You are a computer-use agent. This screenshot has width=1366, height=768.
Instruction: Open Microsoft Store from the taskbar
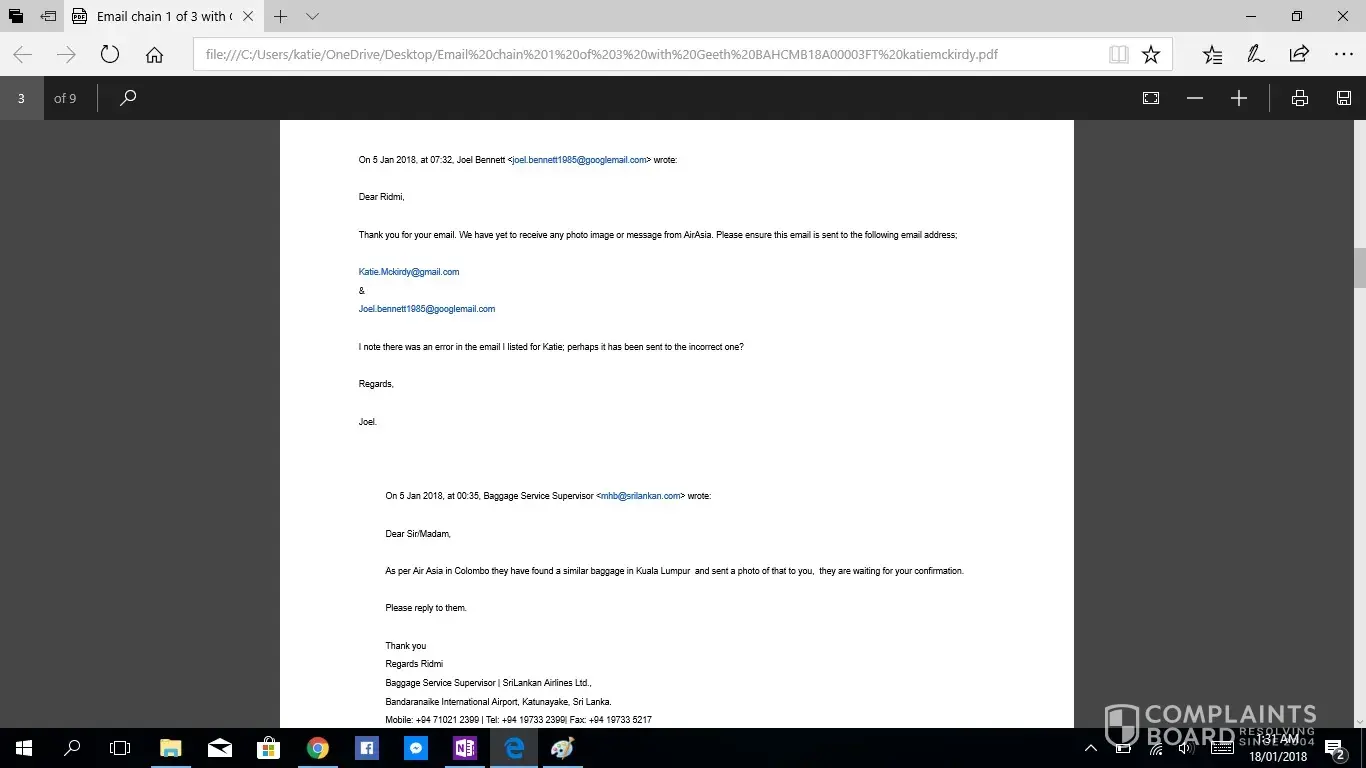coord(269,748)
